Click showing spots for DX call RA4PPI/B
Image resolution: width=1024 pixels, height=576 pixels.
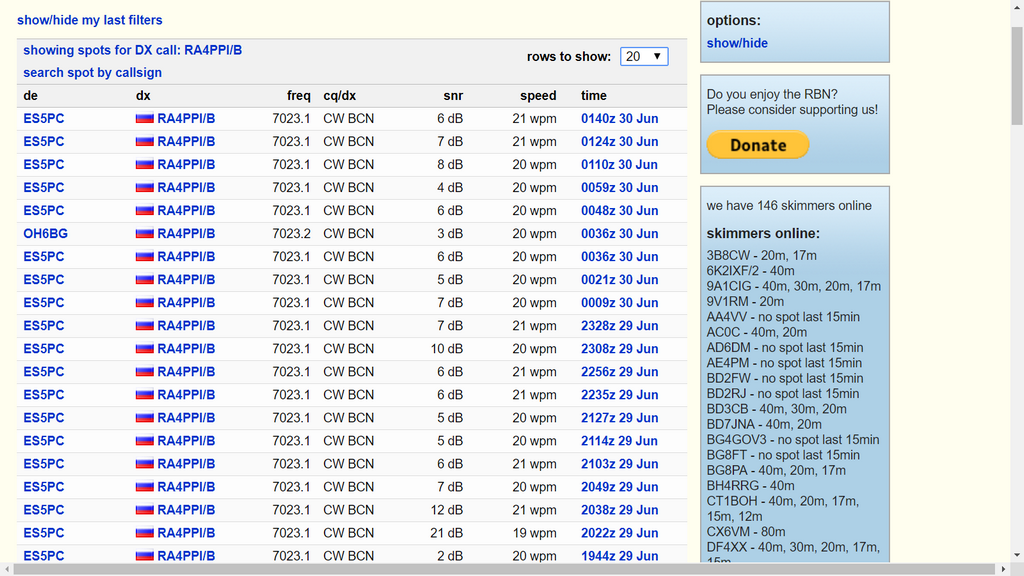click(133, 50)
